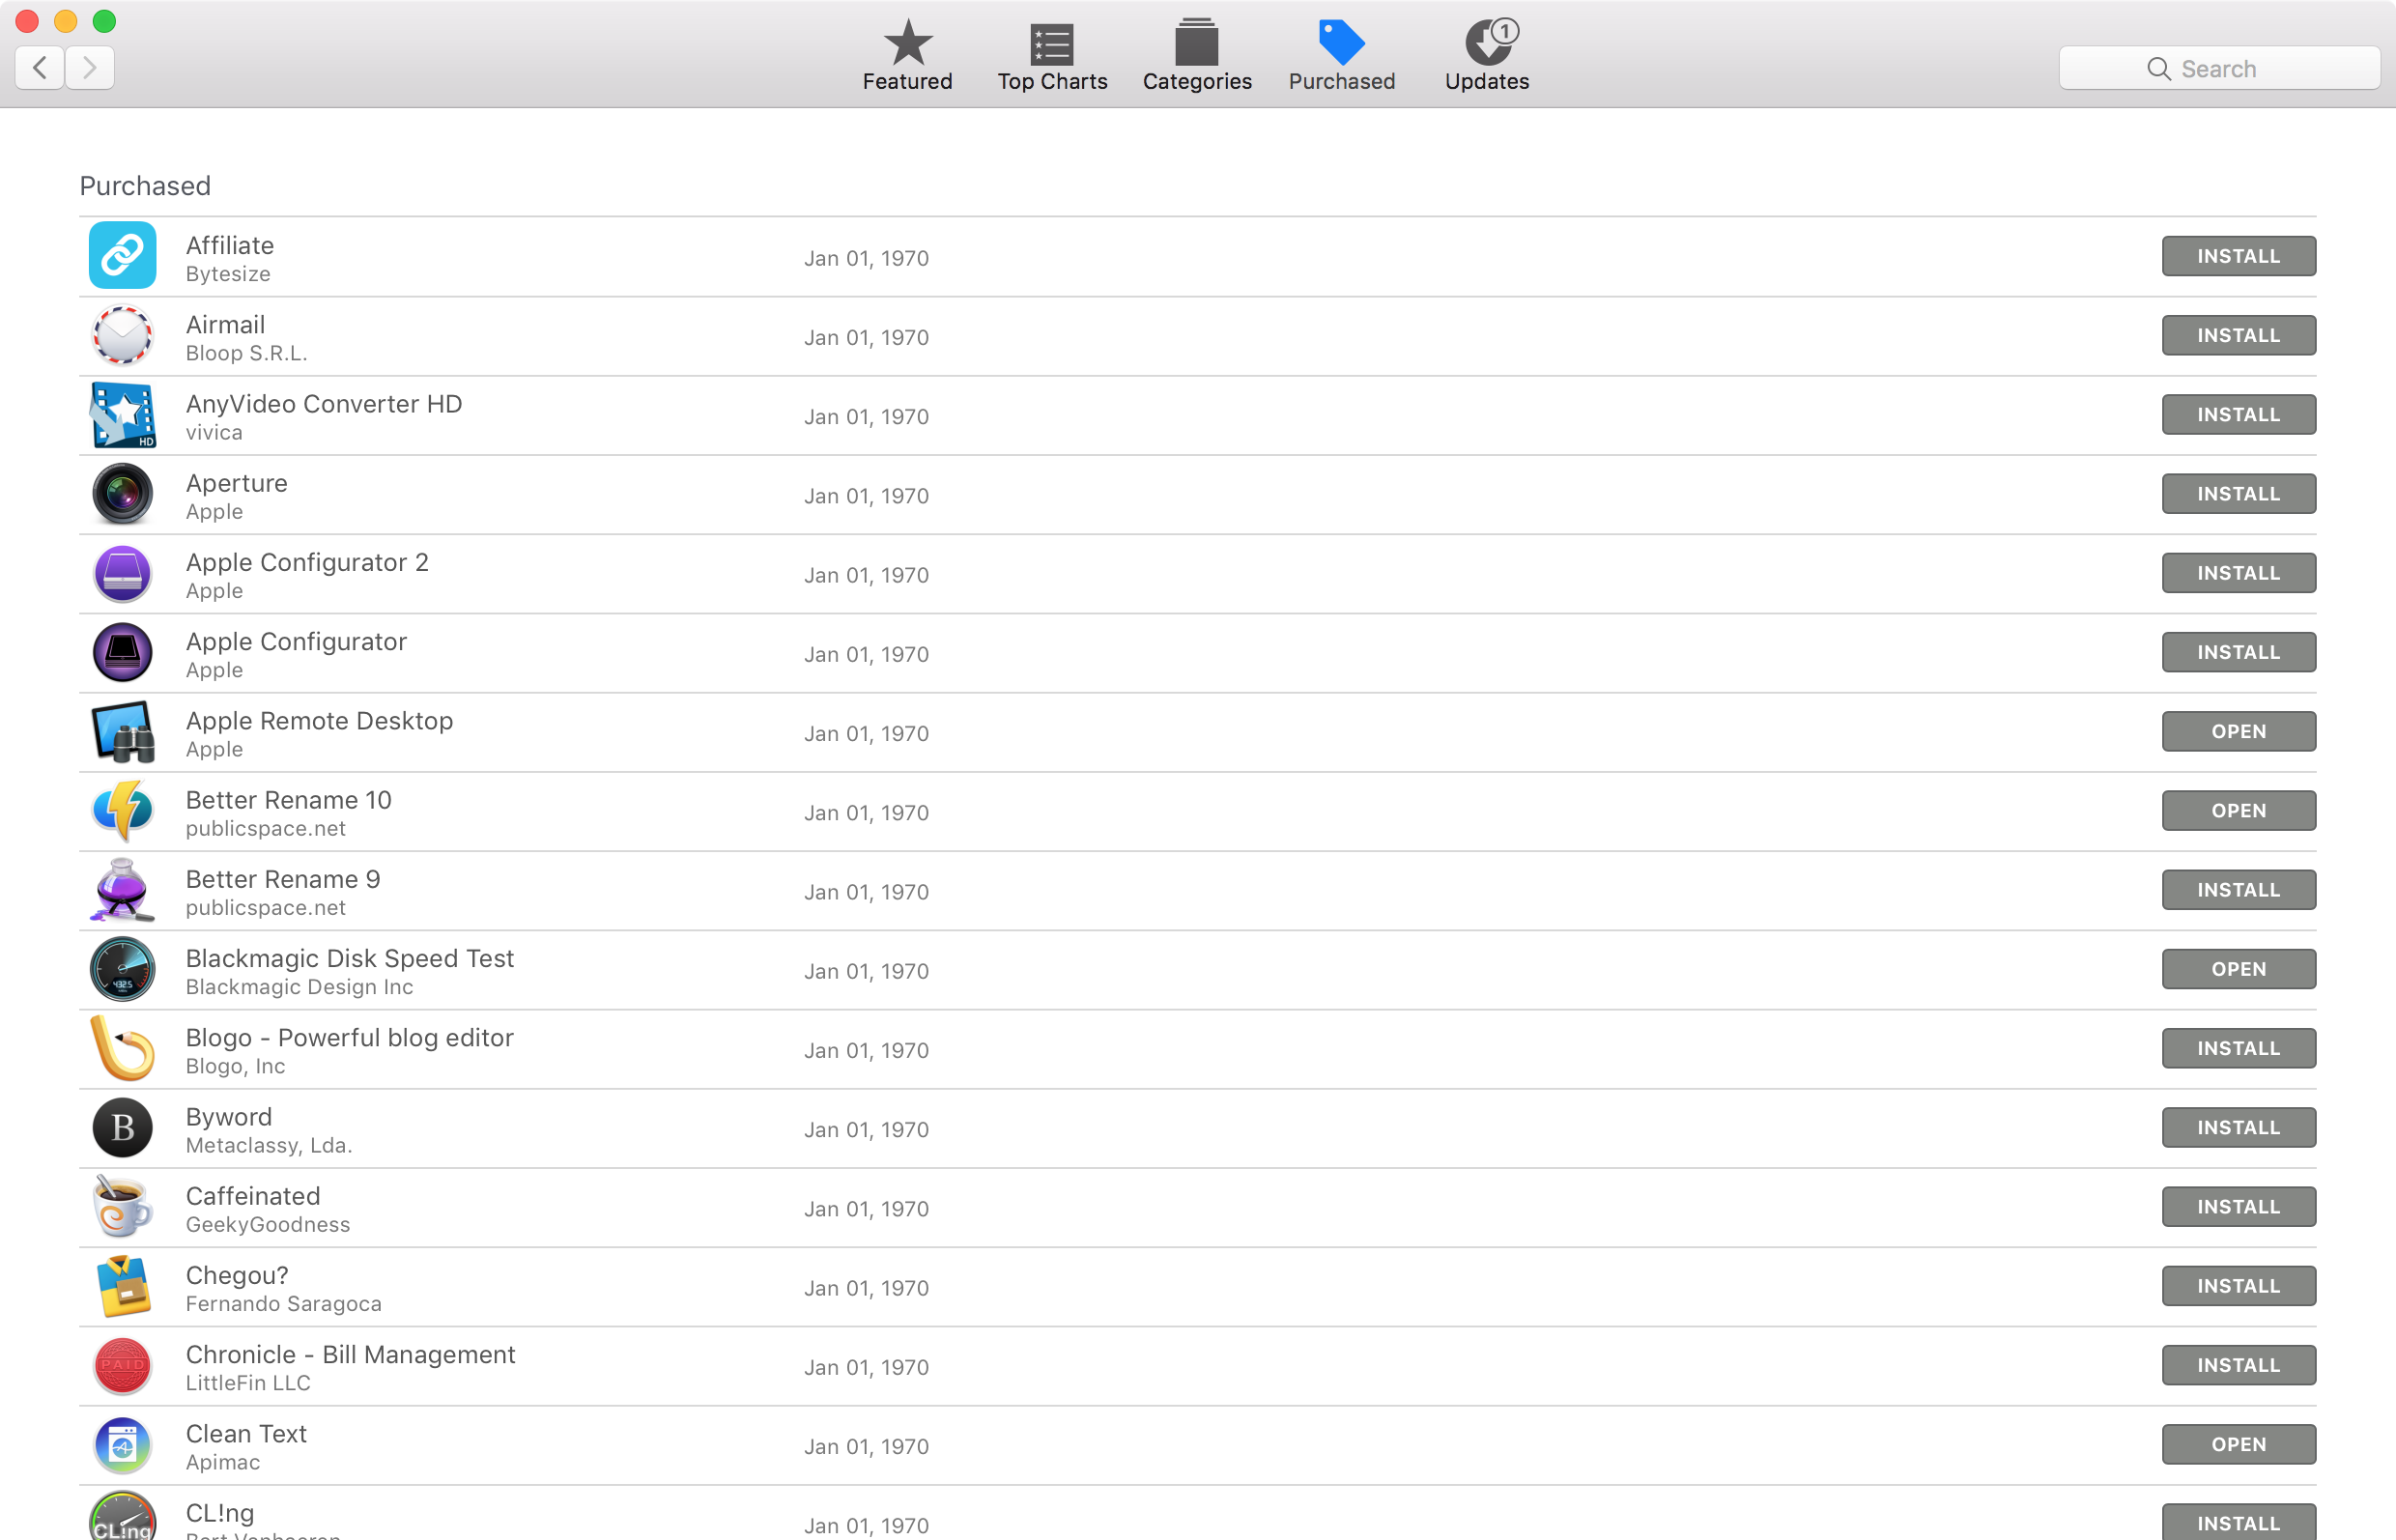This screenshot has width=2396, height=1540.
Task: Click the 'AnyVideo Converter HD' title
Action: click(x=324, y=404)
